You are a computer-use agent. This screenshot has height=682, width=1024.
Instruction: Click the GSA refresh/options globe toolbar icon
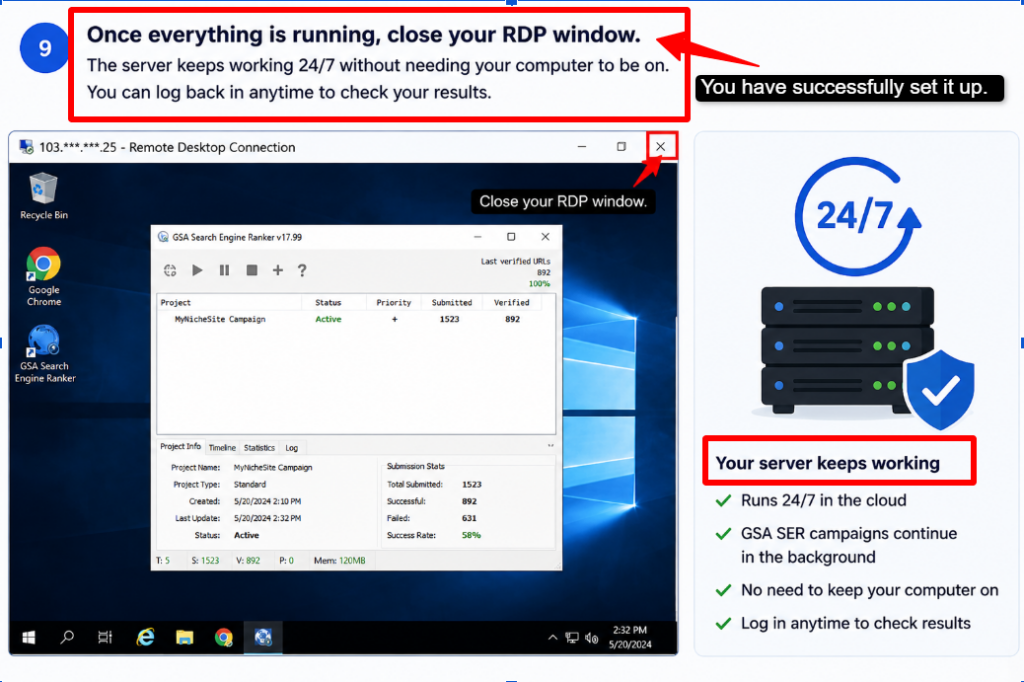click(170, 270)
